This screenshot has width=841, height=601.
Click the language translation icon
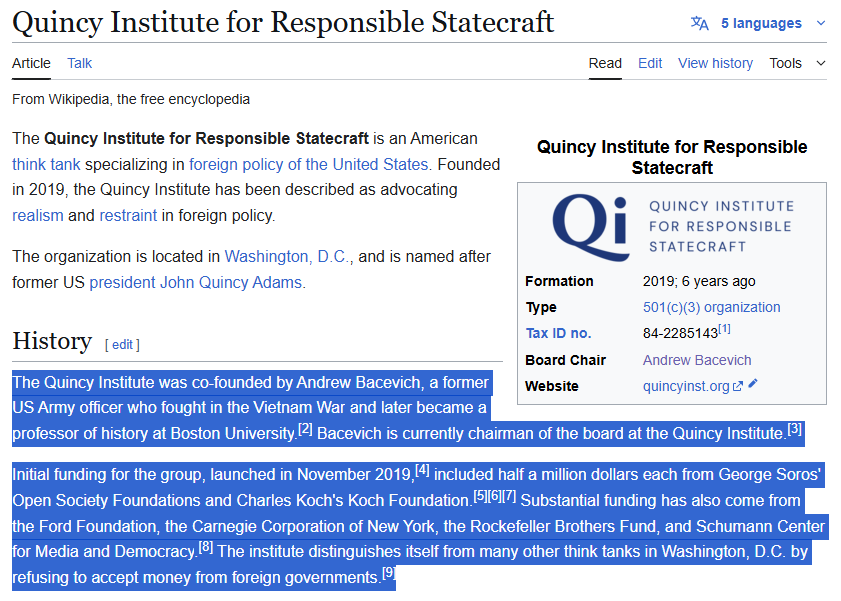(699, 23)
